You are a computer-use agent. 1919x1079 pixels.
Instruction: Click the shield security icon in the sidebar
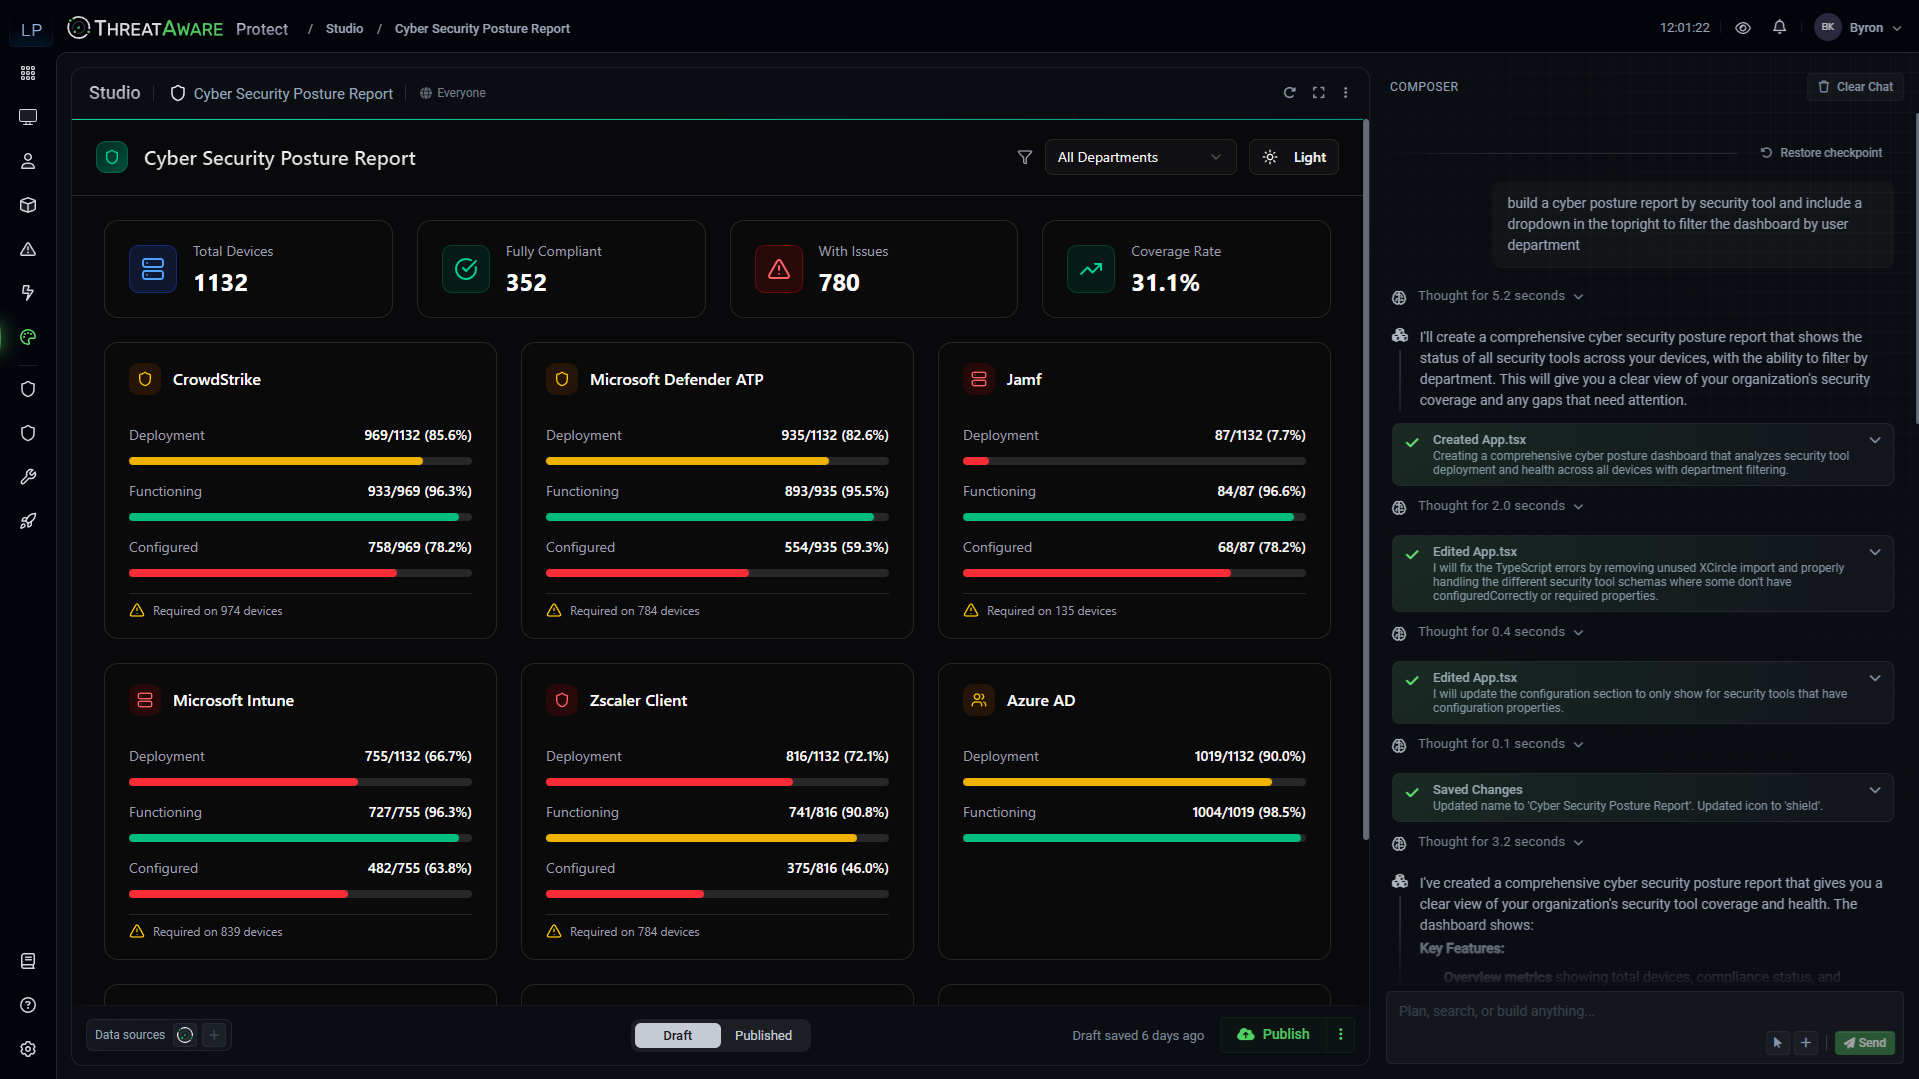tap(28, 389)
